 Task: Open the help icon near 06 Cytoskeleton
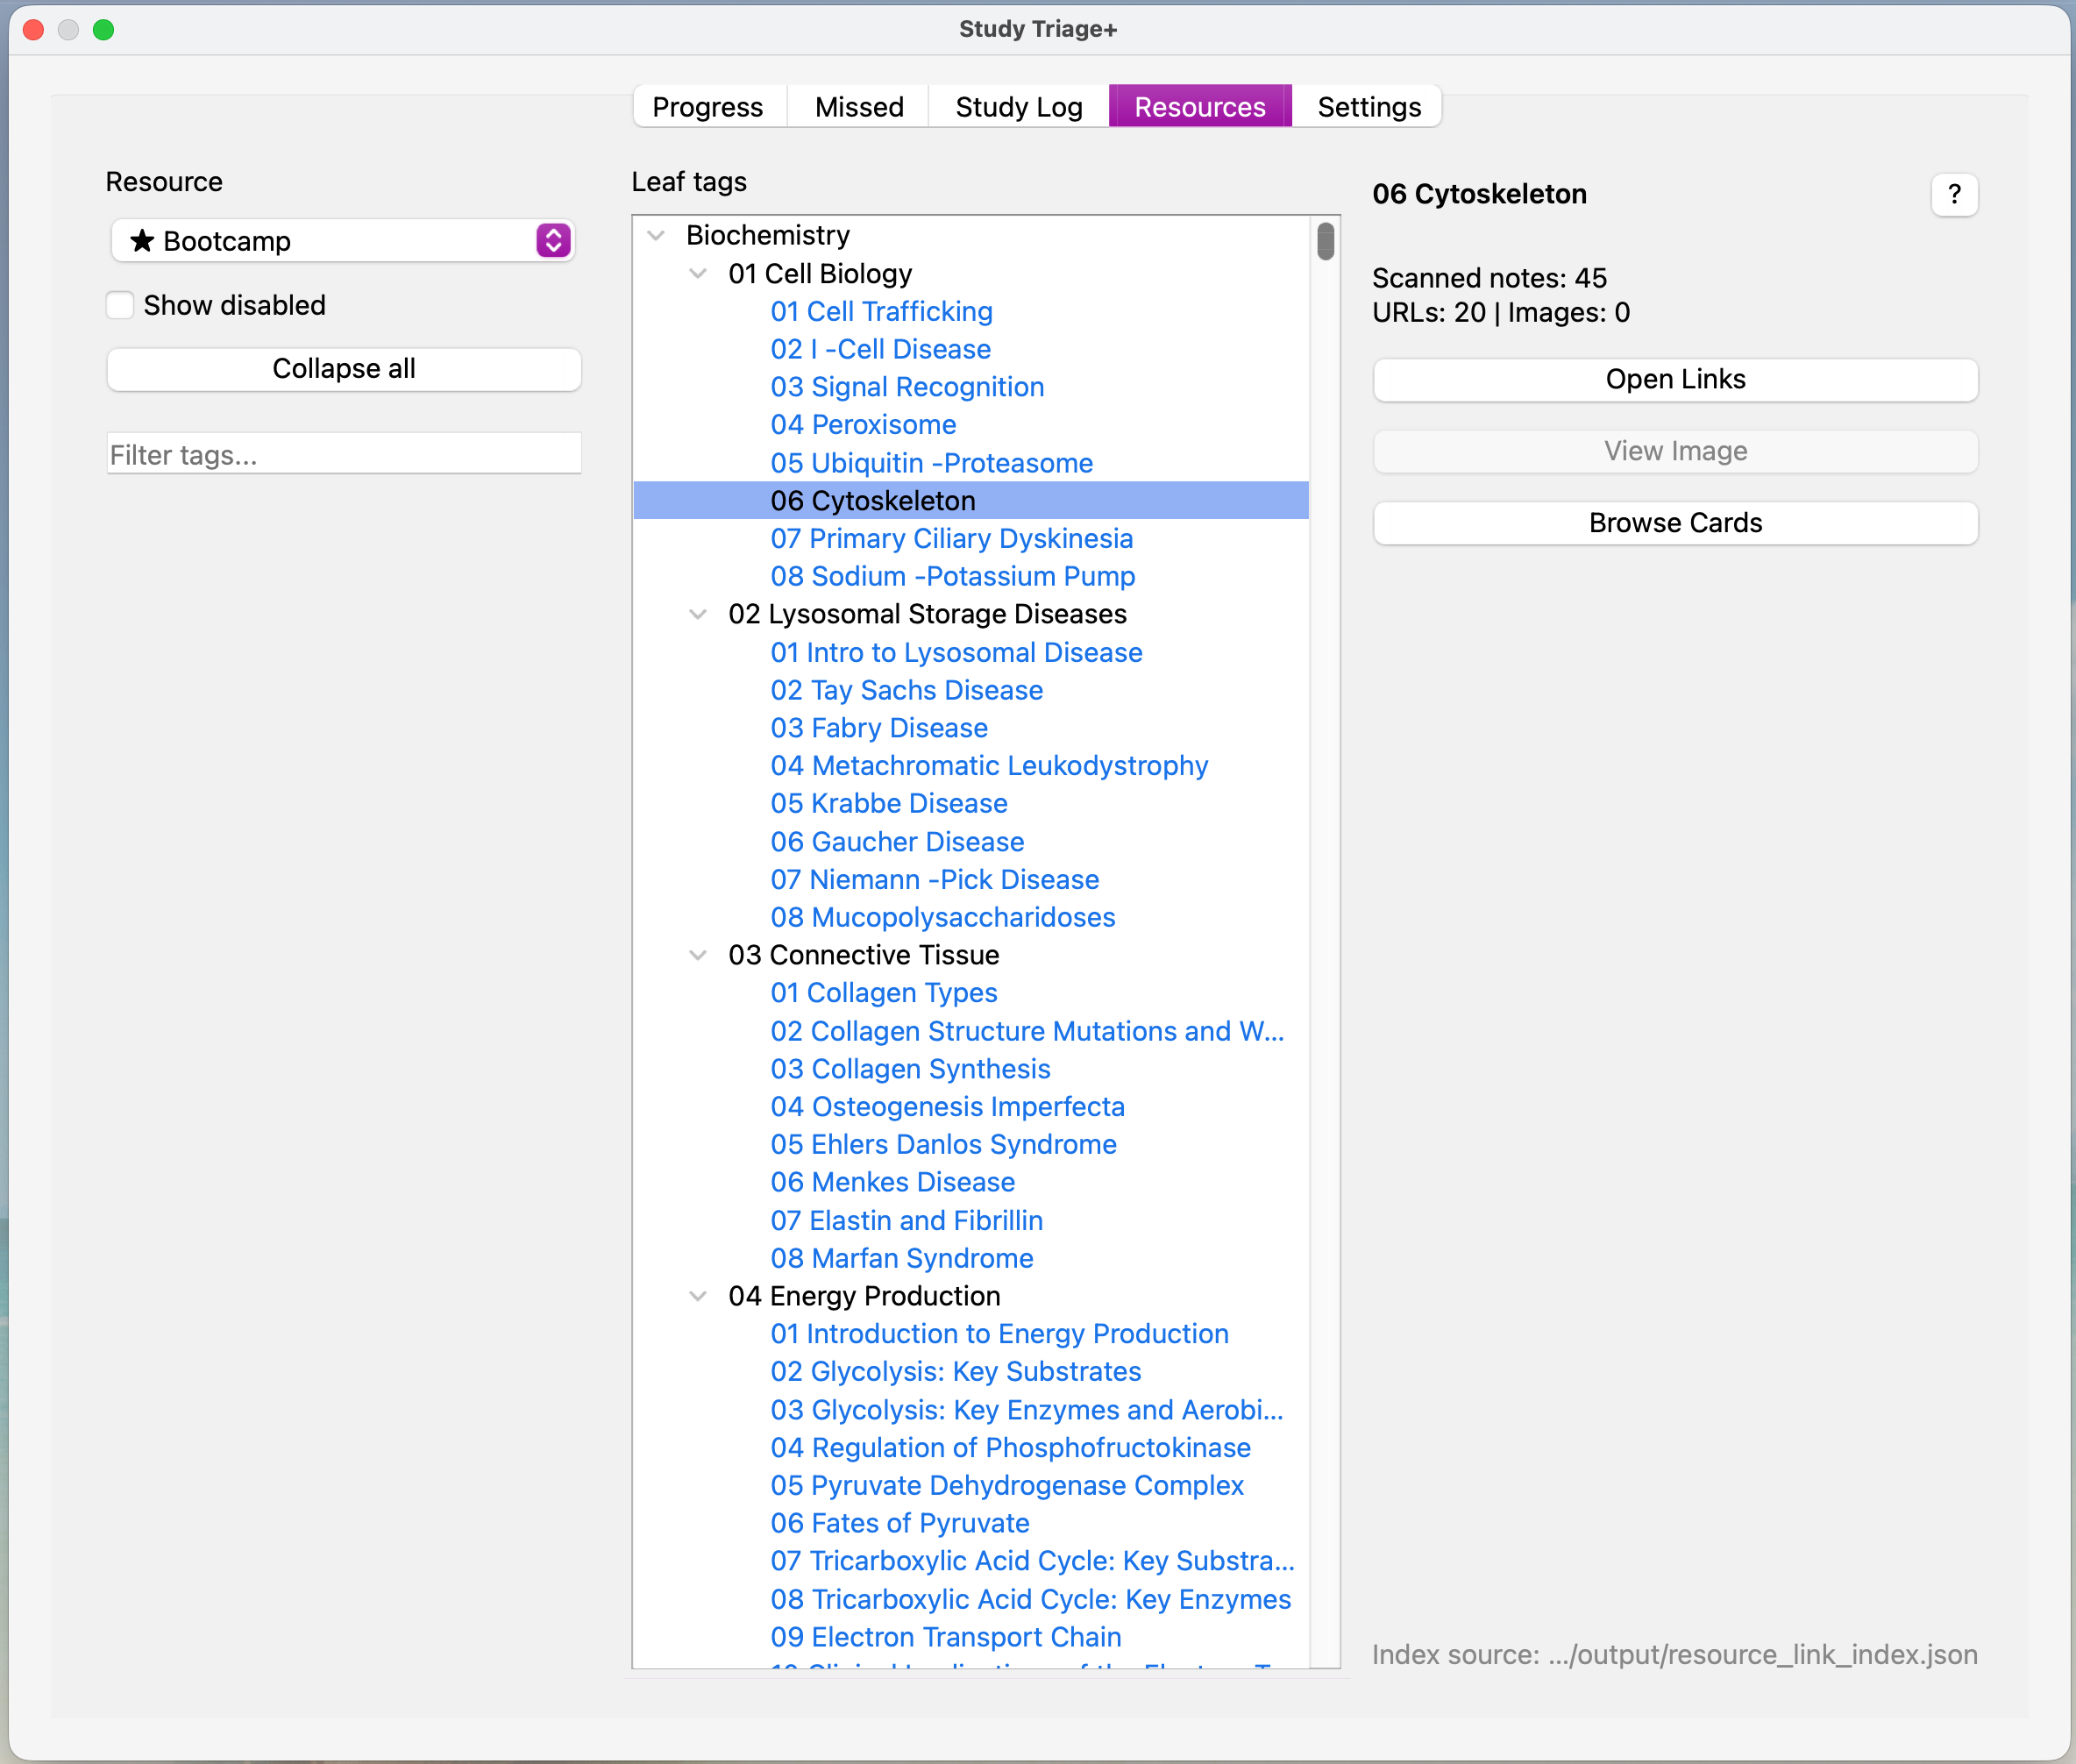[x=1954, y=194]
